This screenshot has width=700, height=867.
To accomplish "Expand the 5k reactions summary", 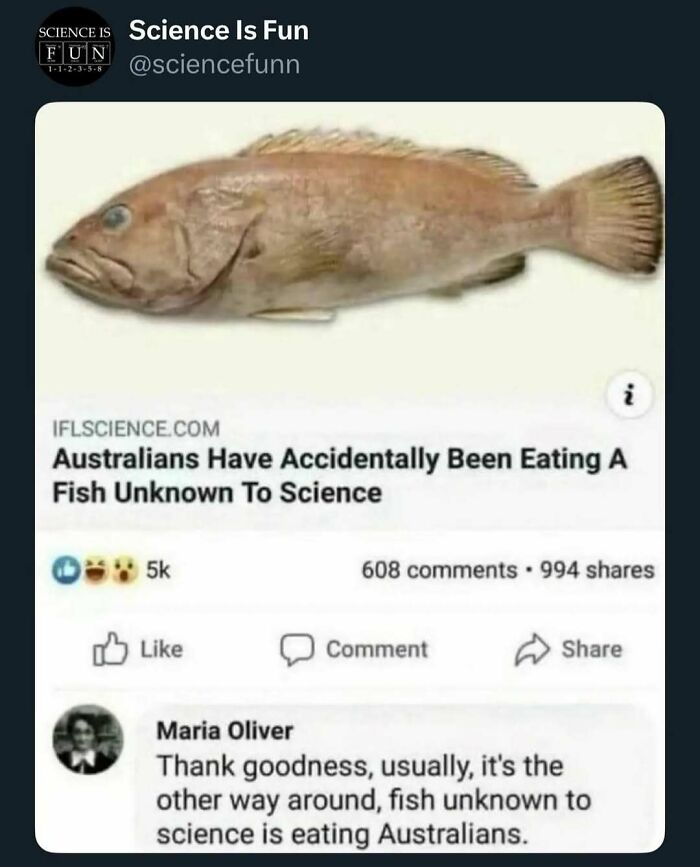I will point(110,565).
